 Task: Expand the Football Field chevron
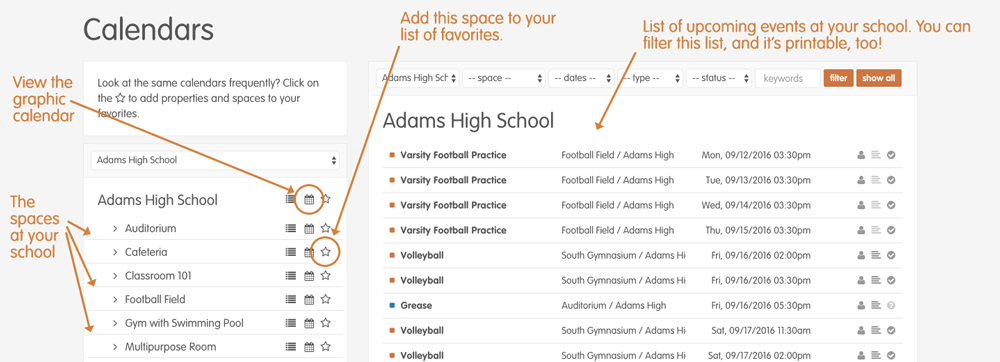[115, 299]
